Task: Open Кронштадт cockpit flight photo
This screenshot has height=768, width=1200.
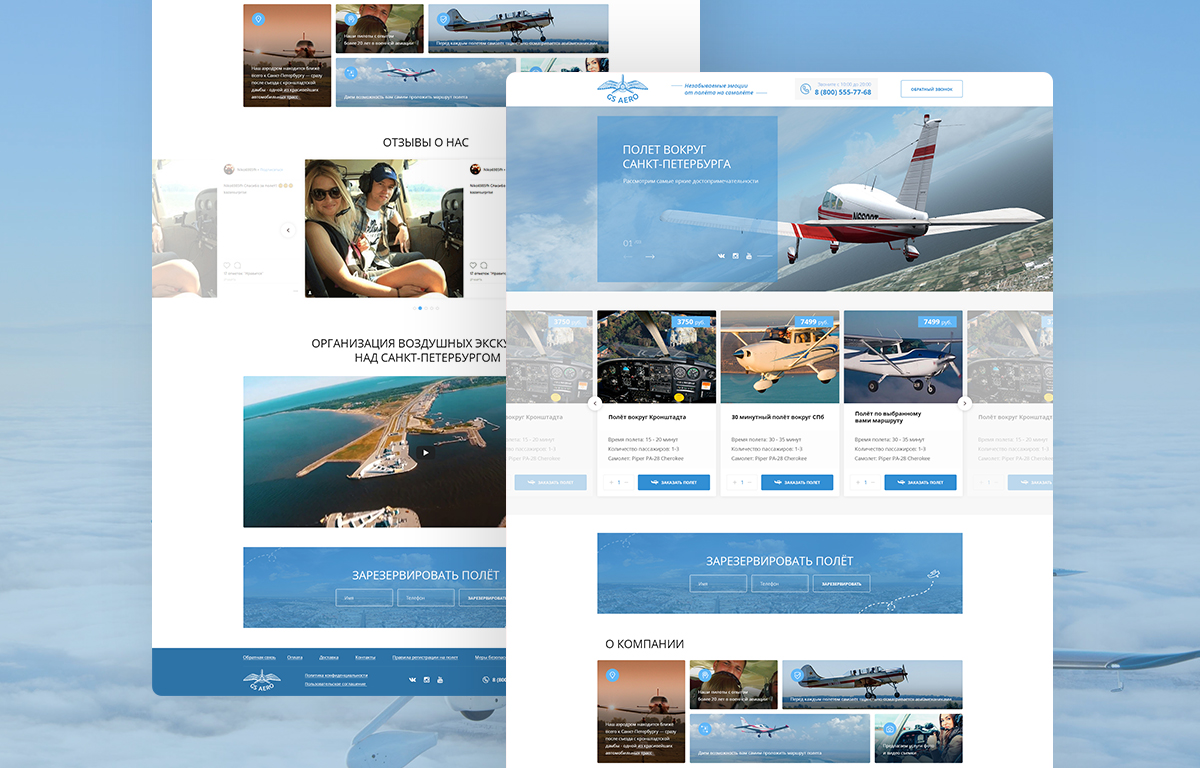Action: [656, 357]
